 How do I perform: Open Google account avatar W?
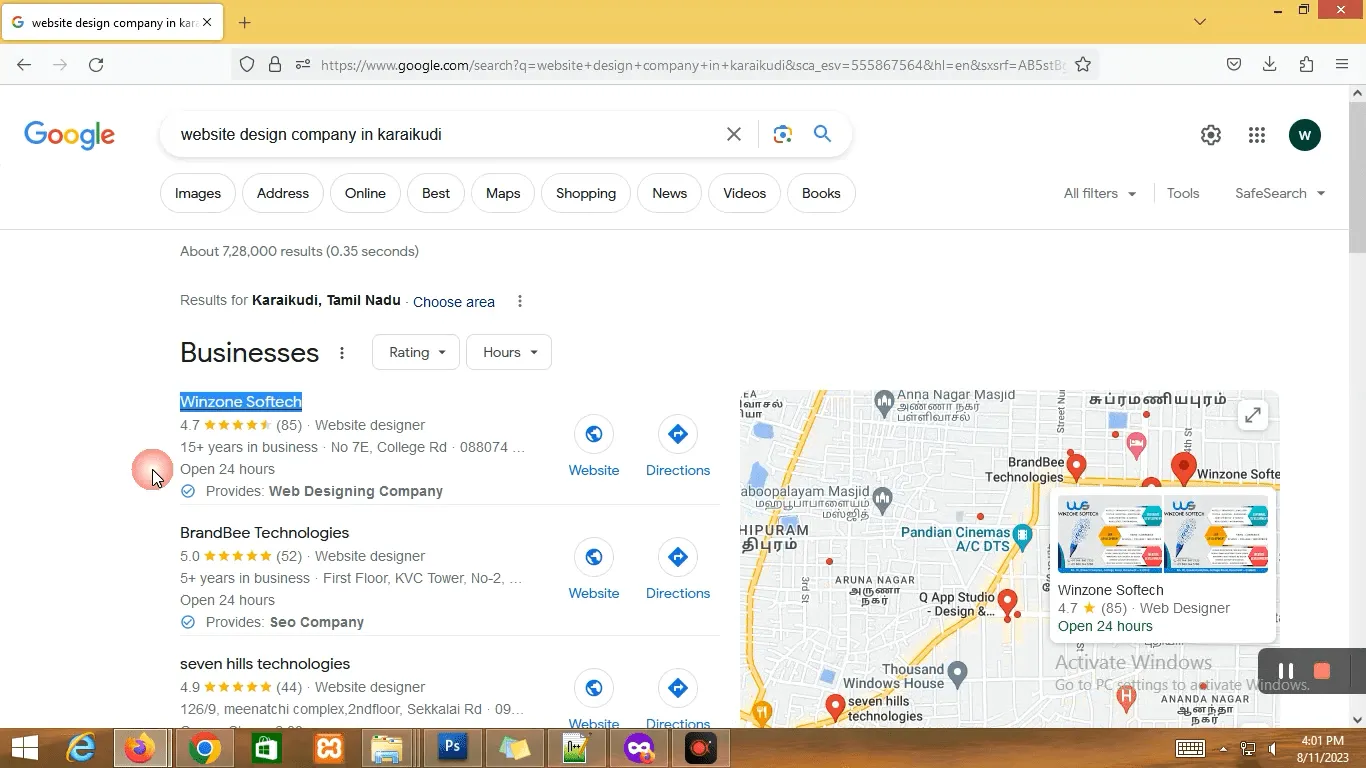coord(1305,135)
